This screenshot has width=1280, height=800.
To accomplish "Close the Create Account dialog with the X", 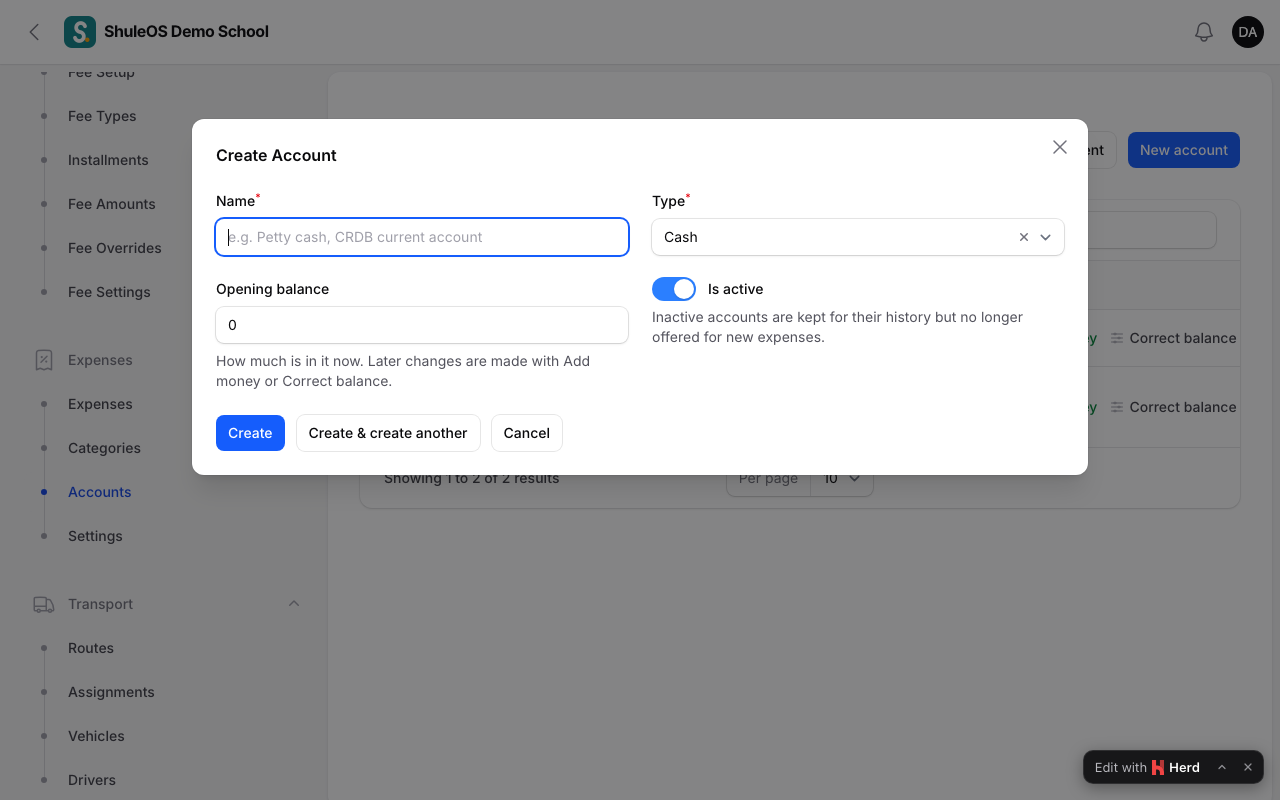I will pyautogui.click(x=1060, y=147).
